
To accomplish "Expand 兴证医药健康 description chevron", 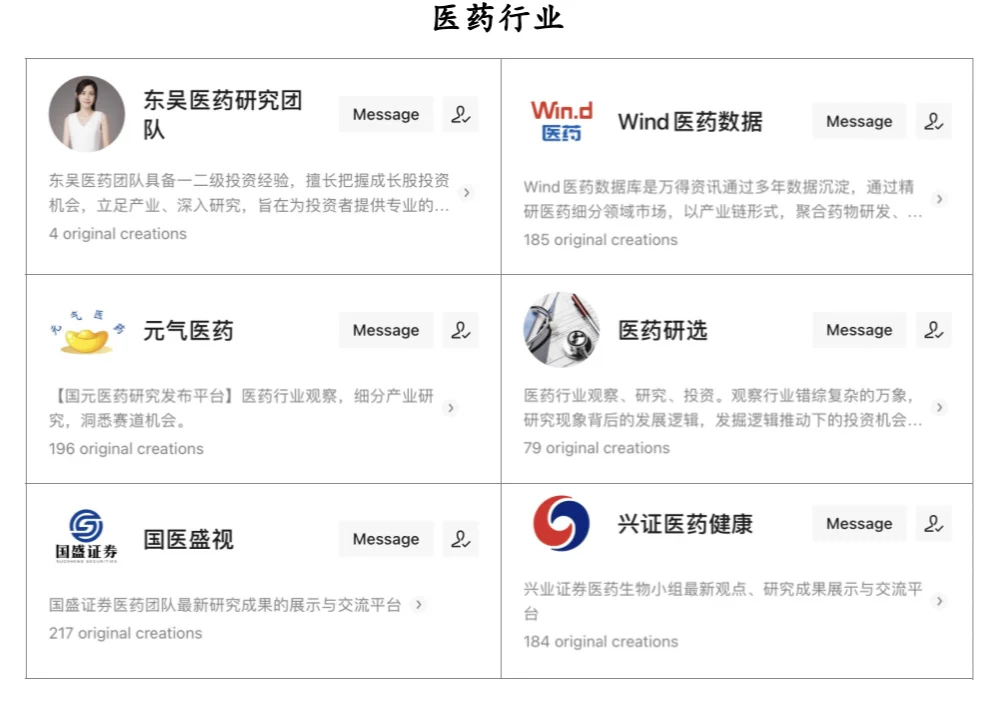I will click(939, 601).
